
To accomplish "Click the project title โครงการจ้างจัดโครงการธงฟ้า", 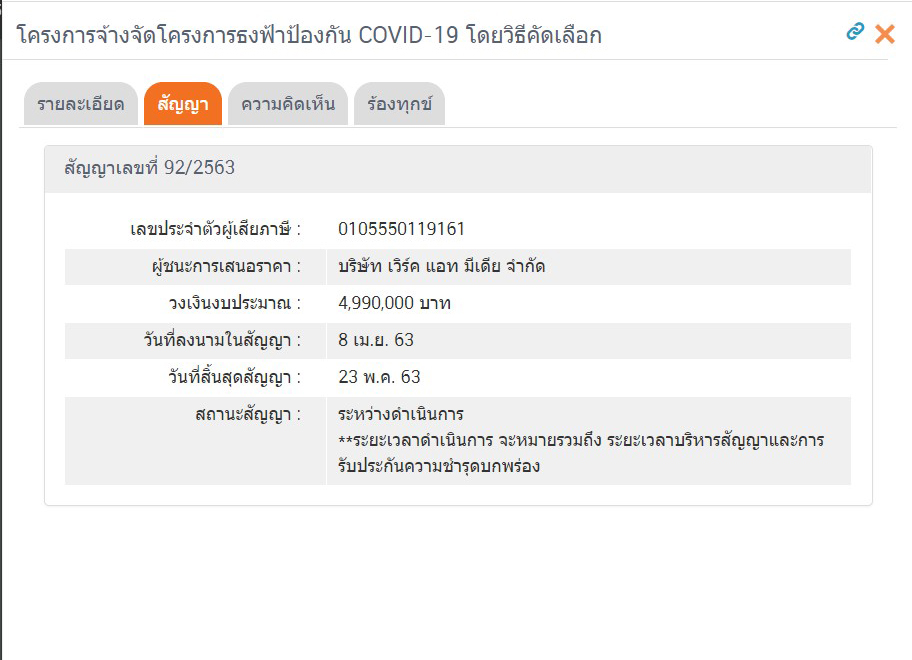I will (x=309, y=36).
